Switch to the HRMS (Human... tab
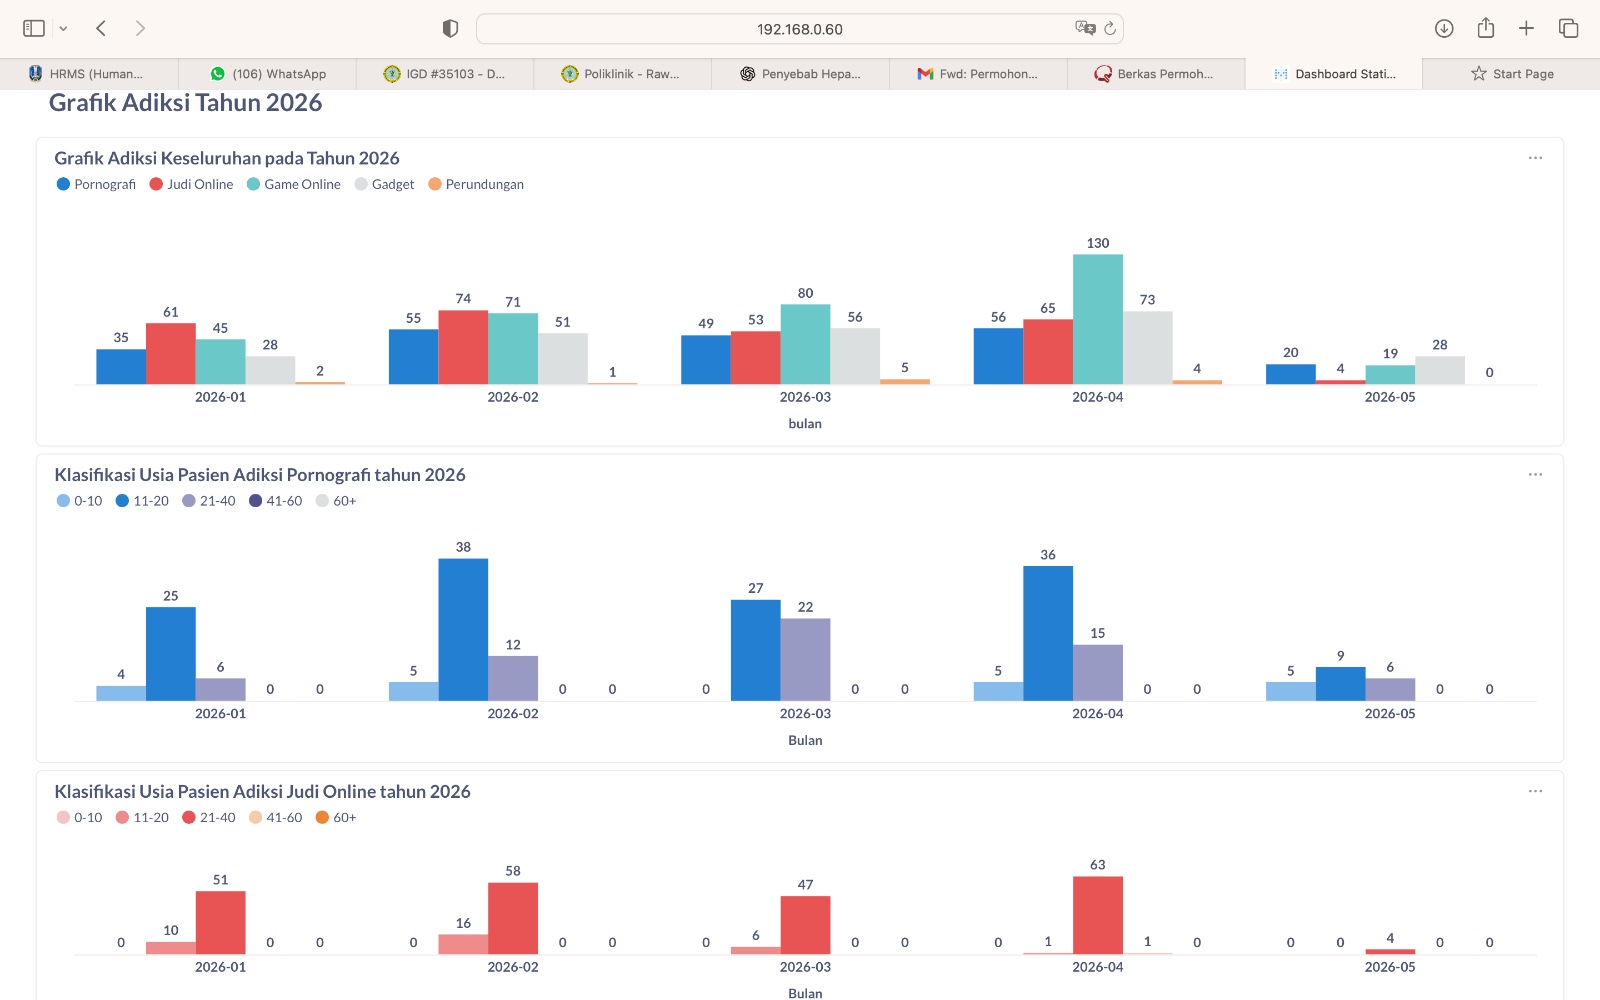The image size is (1600, 1000). pos(89,74)
